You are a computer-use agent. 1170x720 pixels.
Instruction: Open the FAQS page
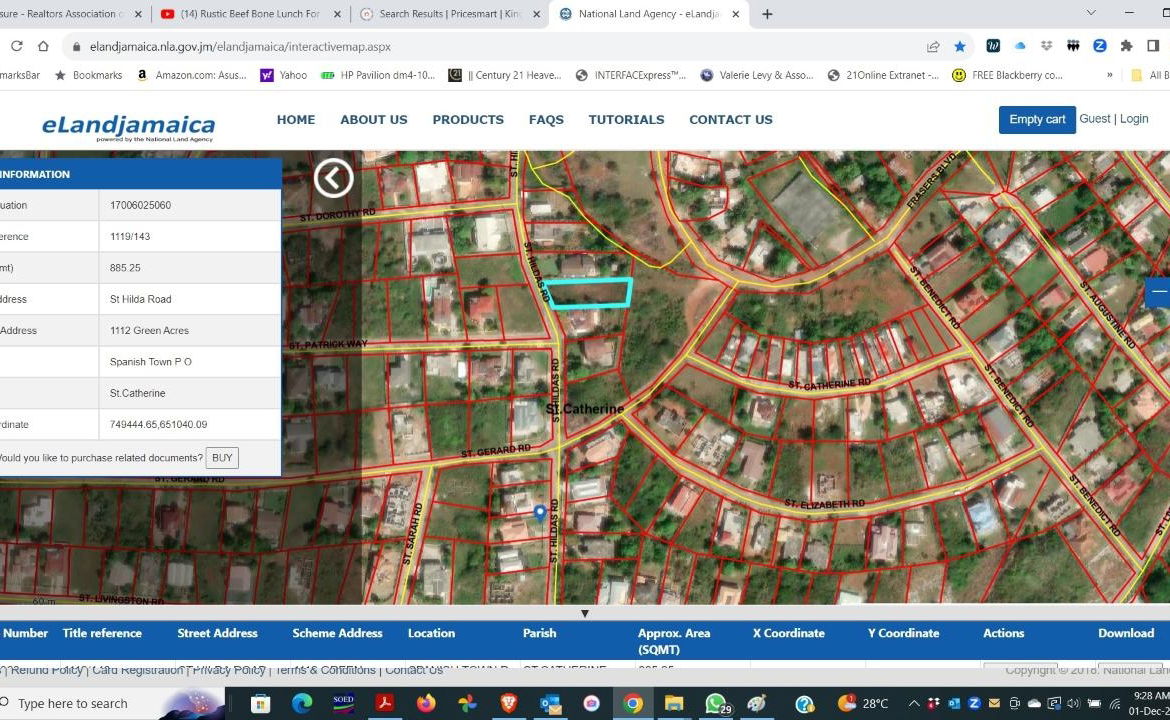point(546,119)
